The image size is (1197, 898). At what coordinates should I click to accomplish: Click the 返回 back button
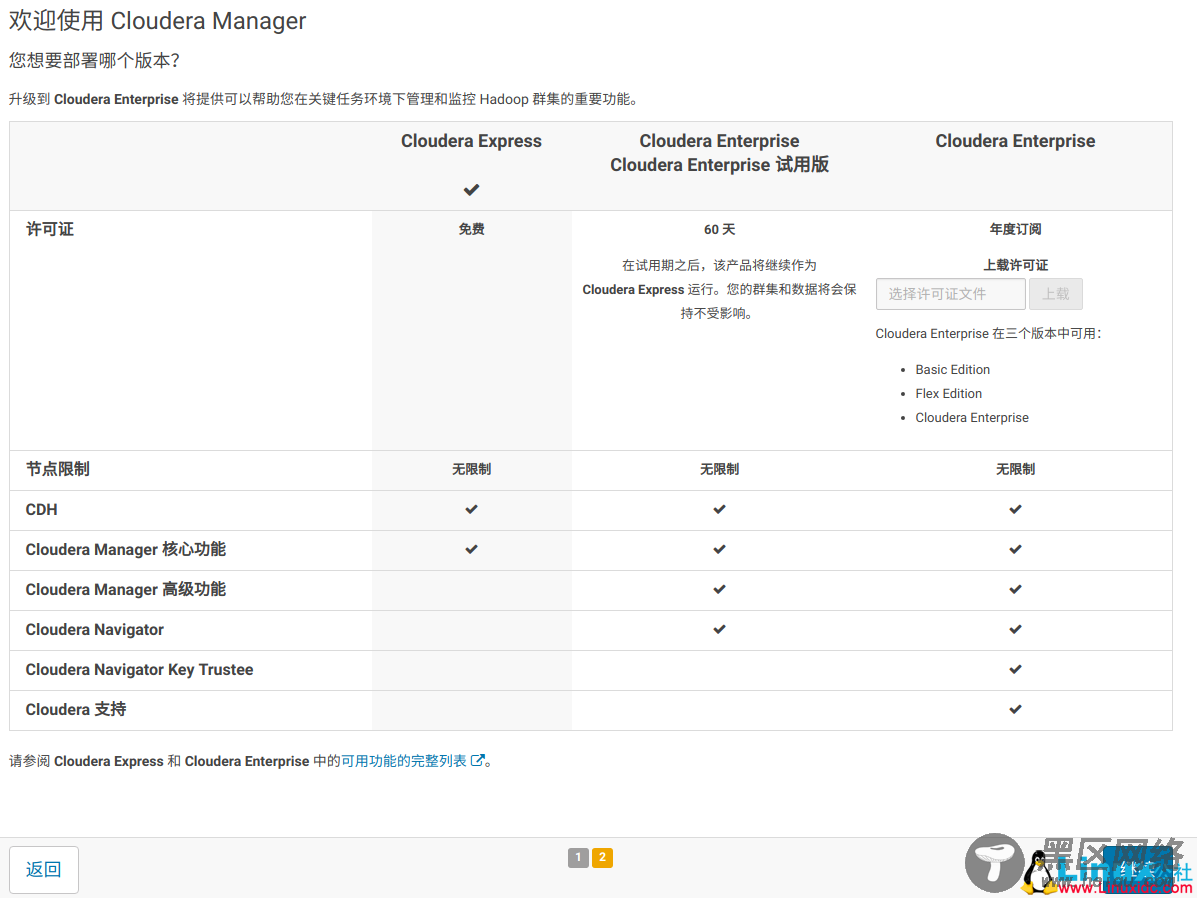point(44,870)
